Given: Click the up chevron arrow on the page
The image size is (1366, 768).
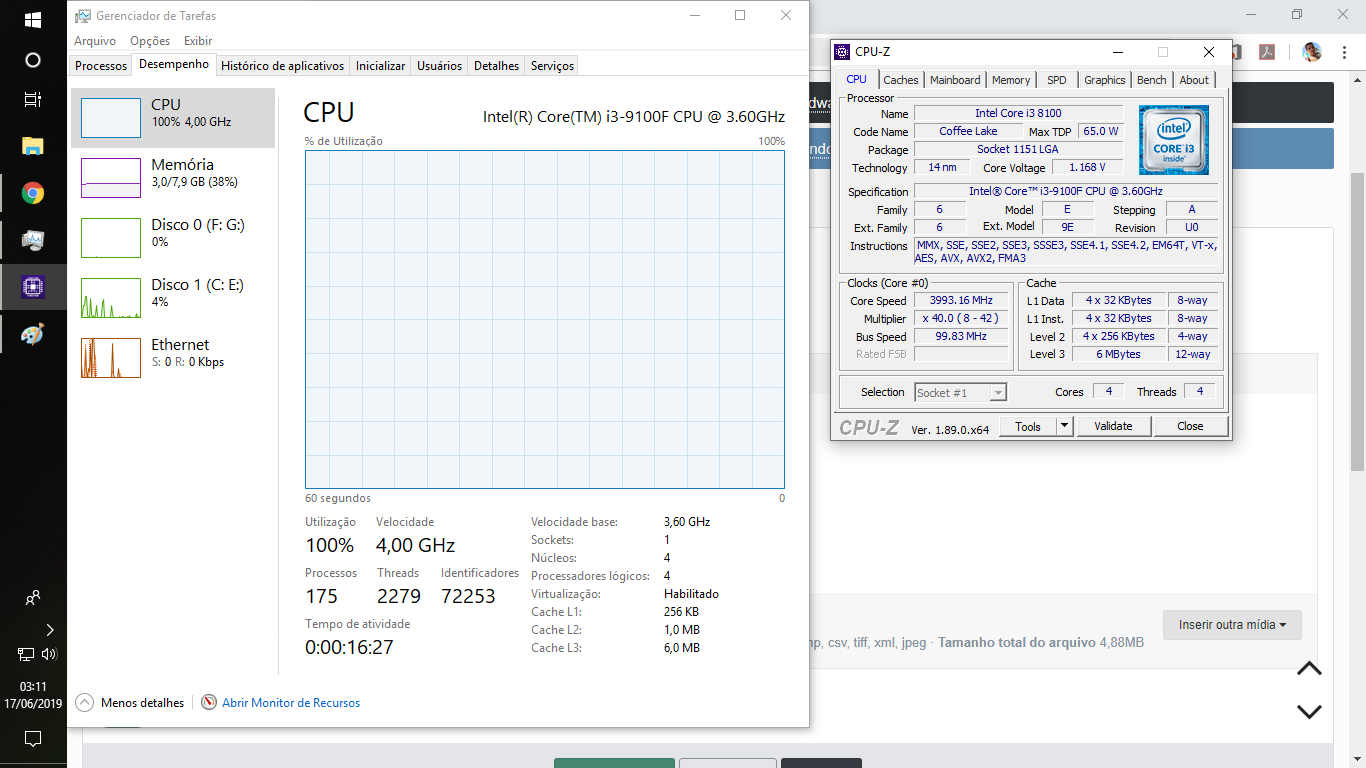Looking at the screenshot, I should pos(1309,669).
